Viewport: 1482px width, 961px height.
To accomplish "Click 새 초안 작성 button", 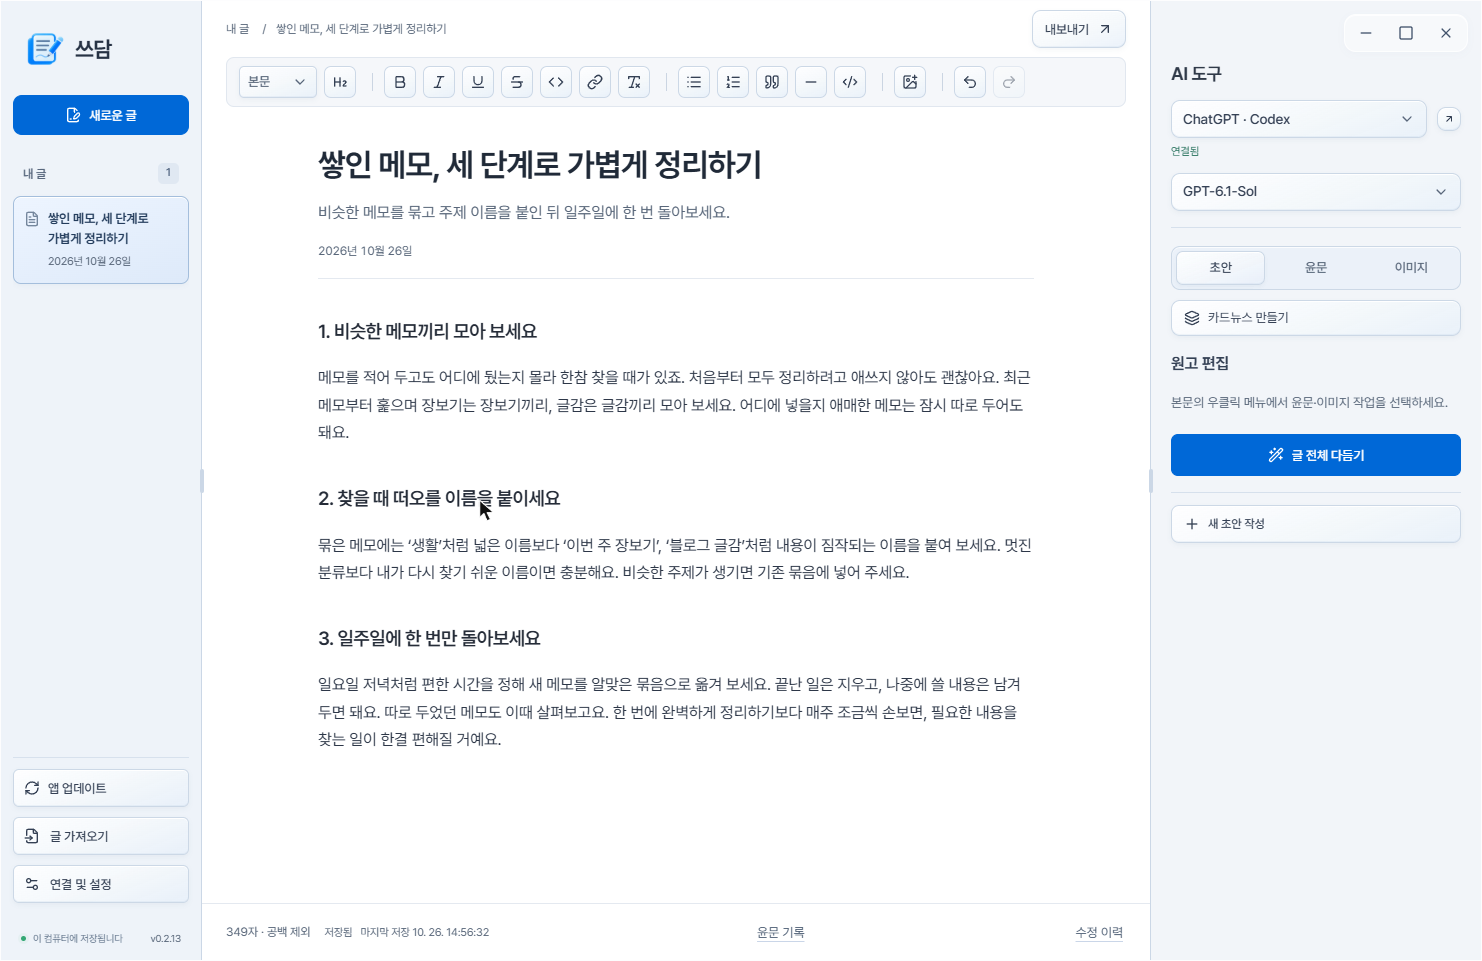I will (1316, 524).
